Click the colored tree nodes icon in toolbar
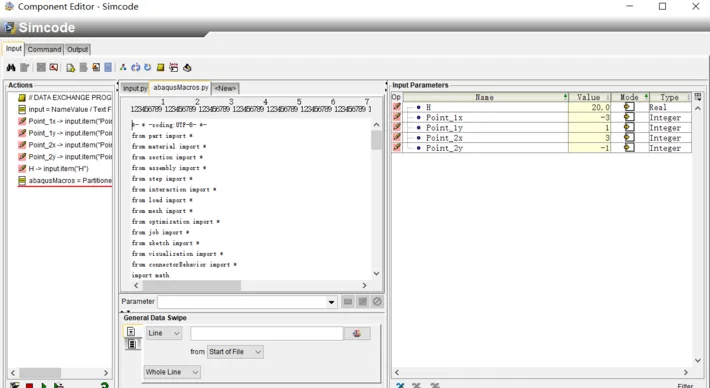Viewport: 710px width, 388px height. pos(123,67)
